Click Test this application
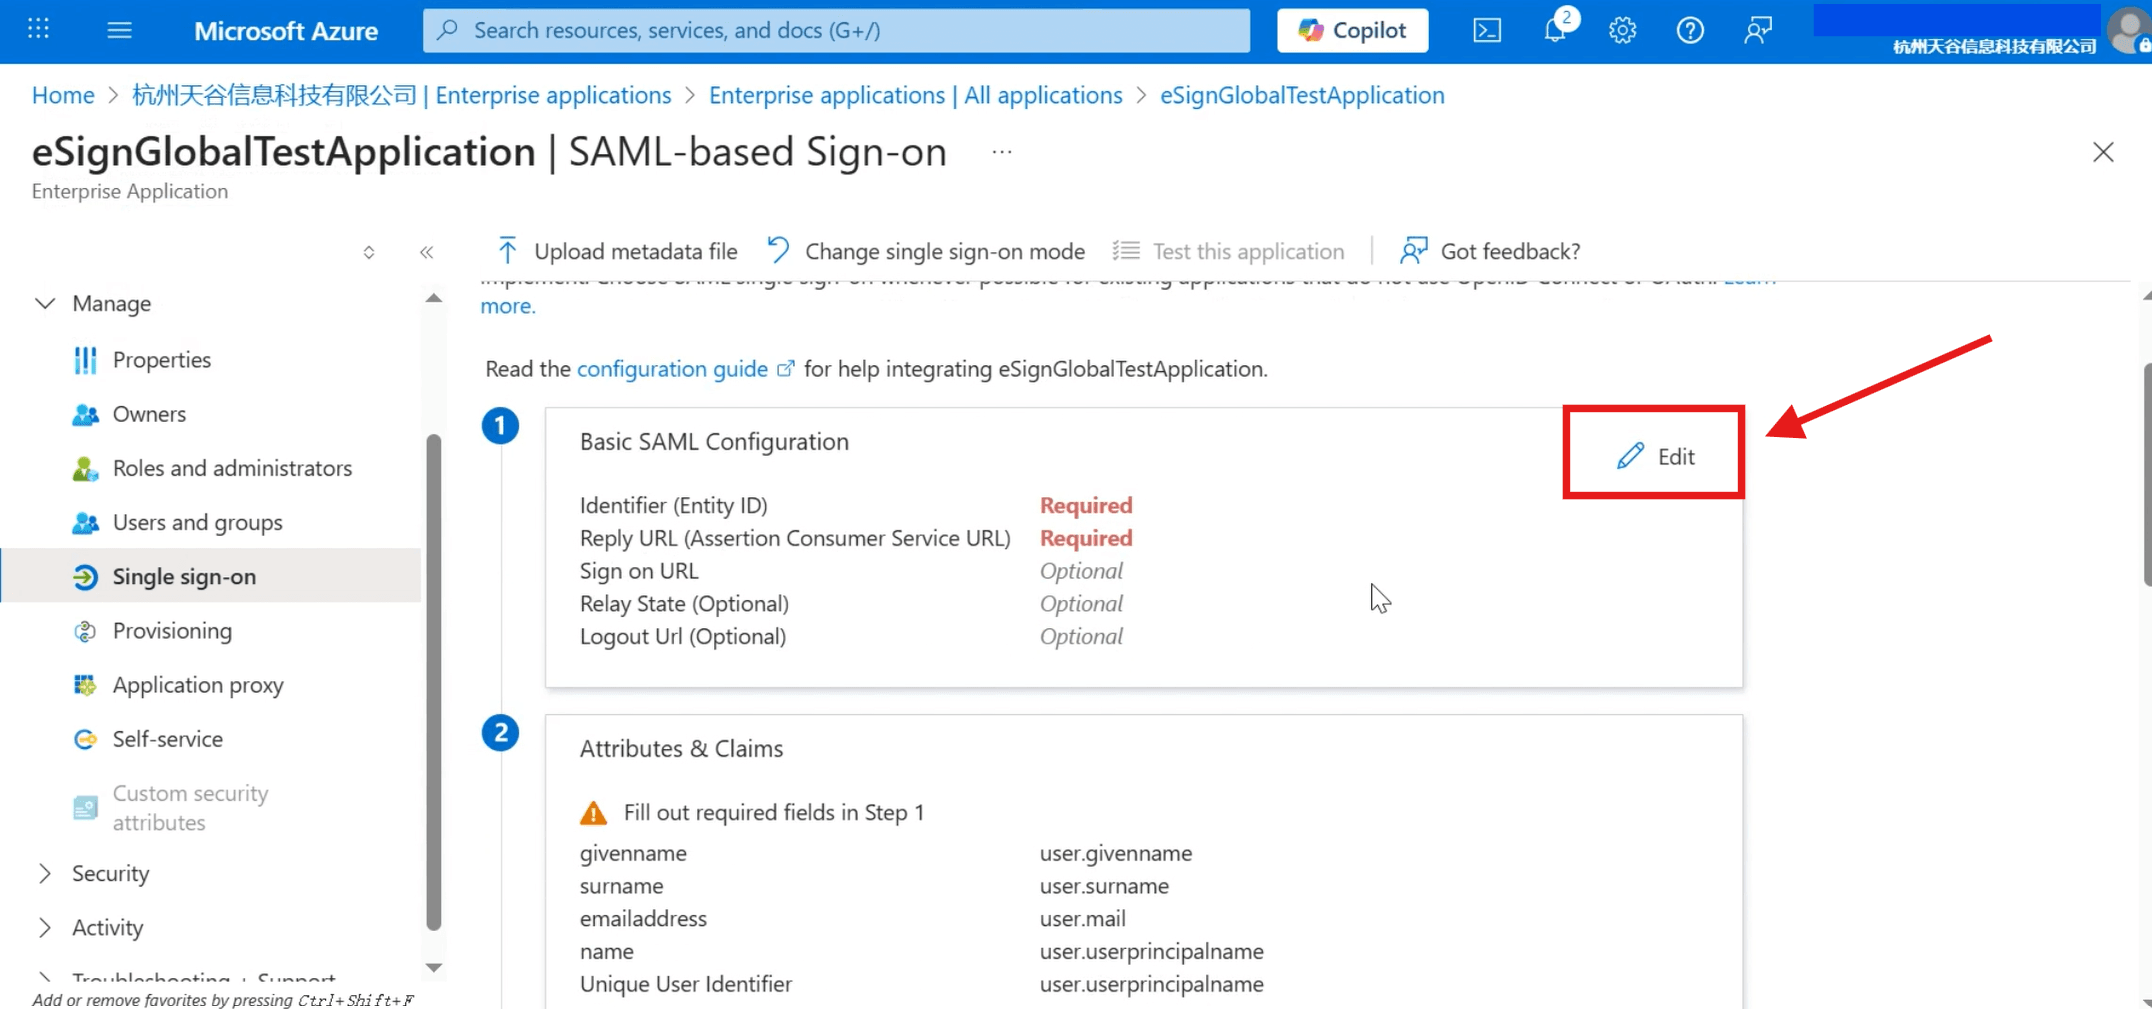This screenshot has width=2152, height=1009. pos(1229,251)
